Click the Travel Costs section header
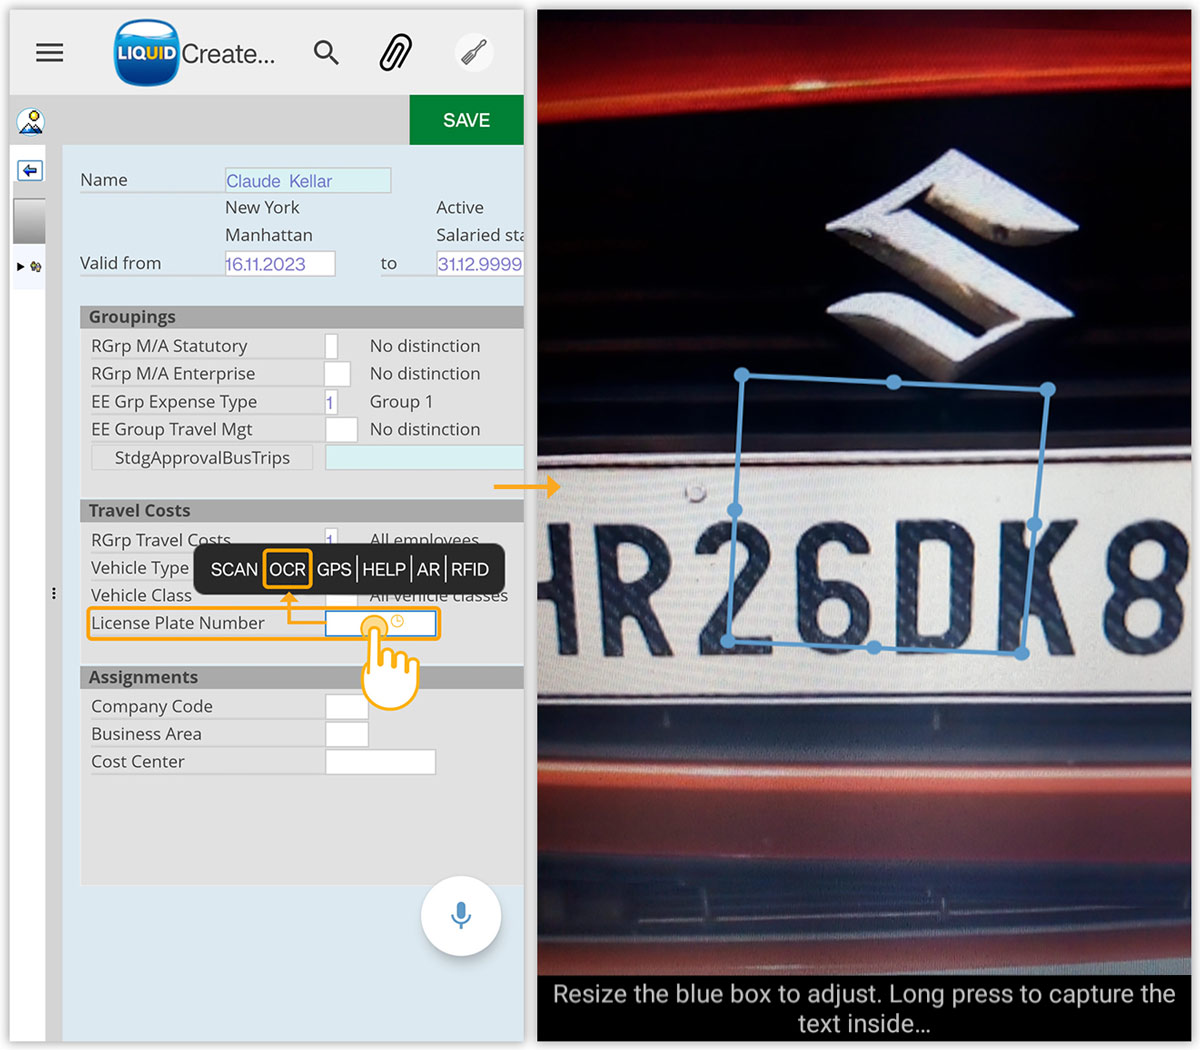The height and width of the screenshot is (1050, 1200). [x=301, y=511]
